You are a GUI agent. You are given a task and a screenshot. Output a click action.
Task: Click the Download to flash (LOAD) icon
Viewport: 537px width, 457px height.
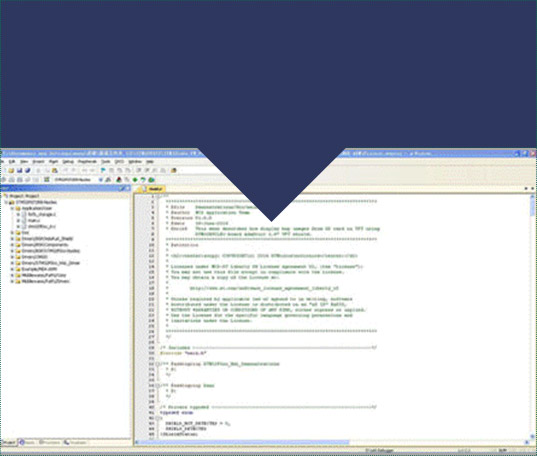pos(47,180)
